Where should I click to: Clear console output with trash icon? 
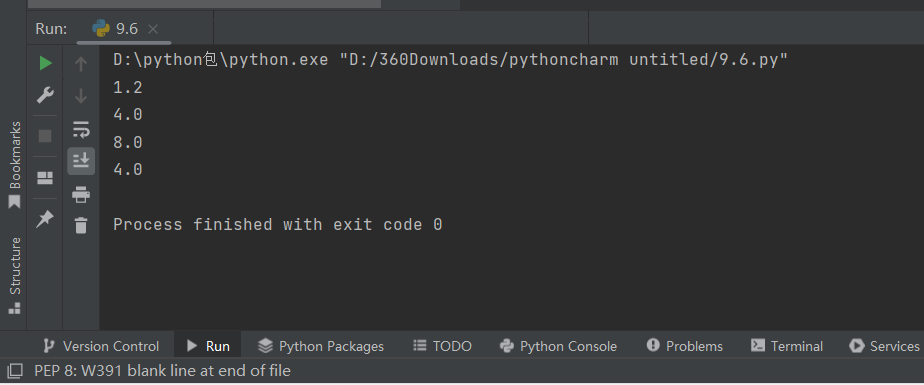[x=81, y=225]
